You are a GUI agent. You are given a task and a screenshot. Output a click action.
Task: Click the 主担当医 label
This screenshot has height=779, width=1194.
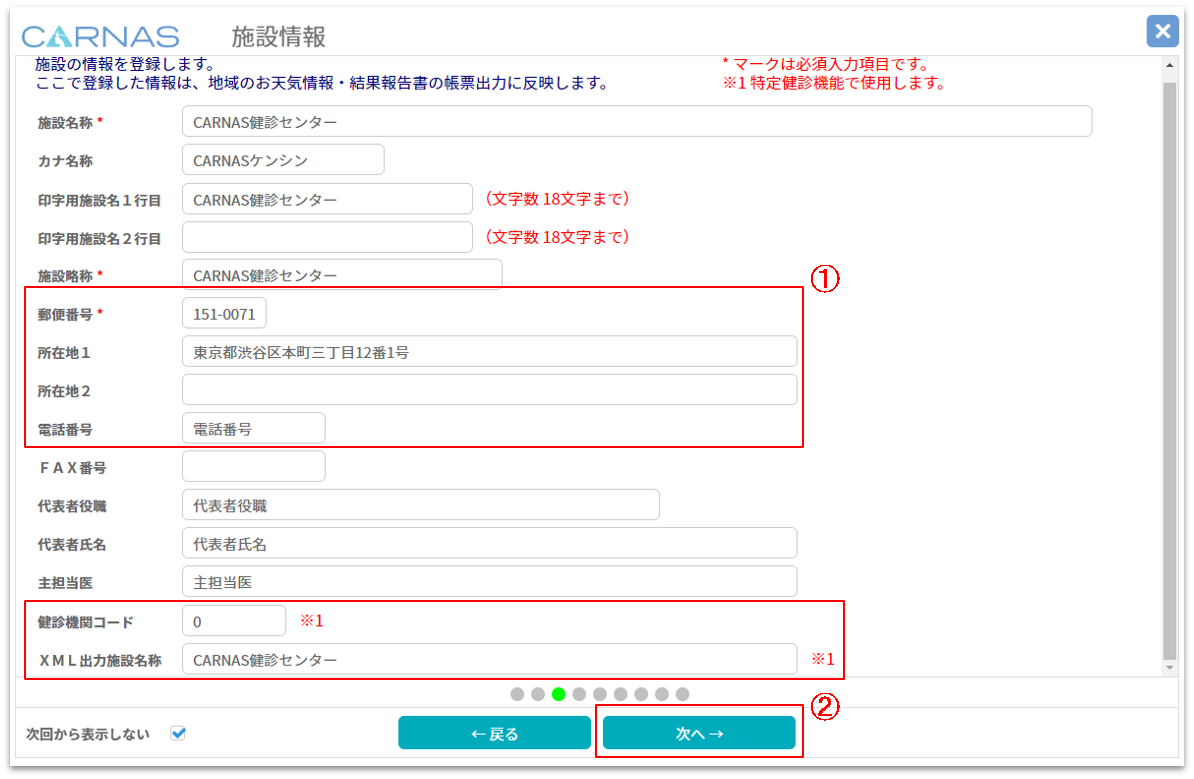pos(65,583)
